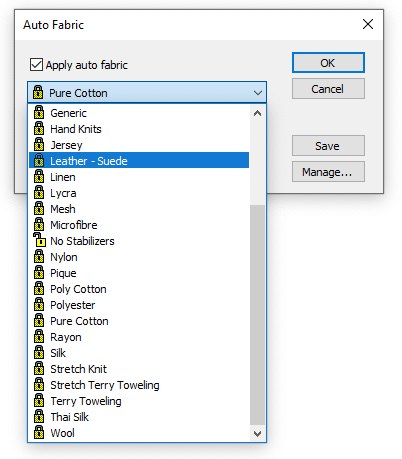Pick Poly Cotton in the fabric list
Viewport: 402px width, 459px height.
[139, 289]
